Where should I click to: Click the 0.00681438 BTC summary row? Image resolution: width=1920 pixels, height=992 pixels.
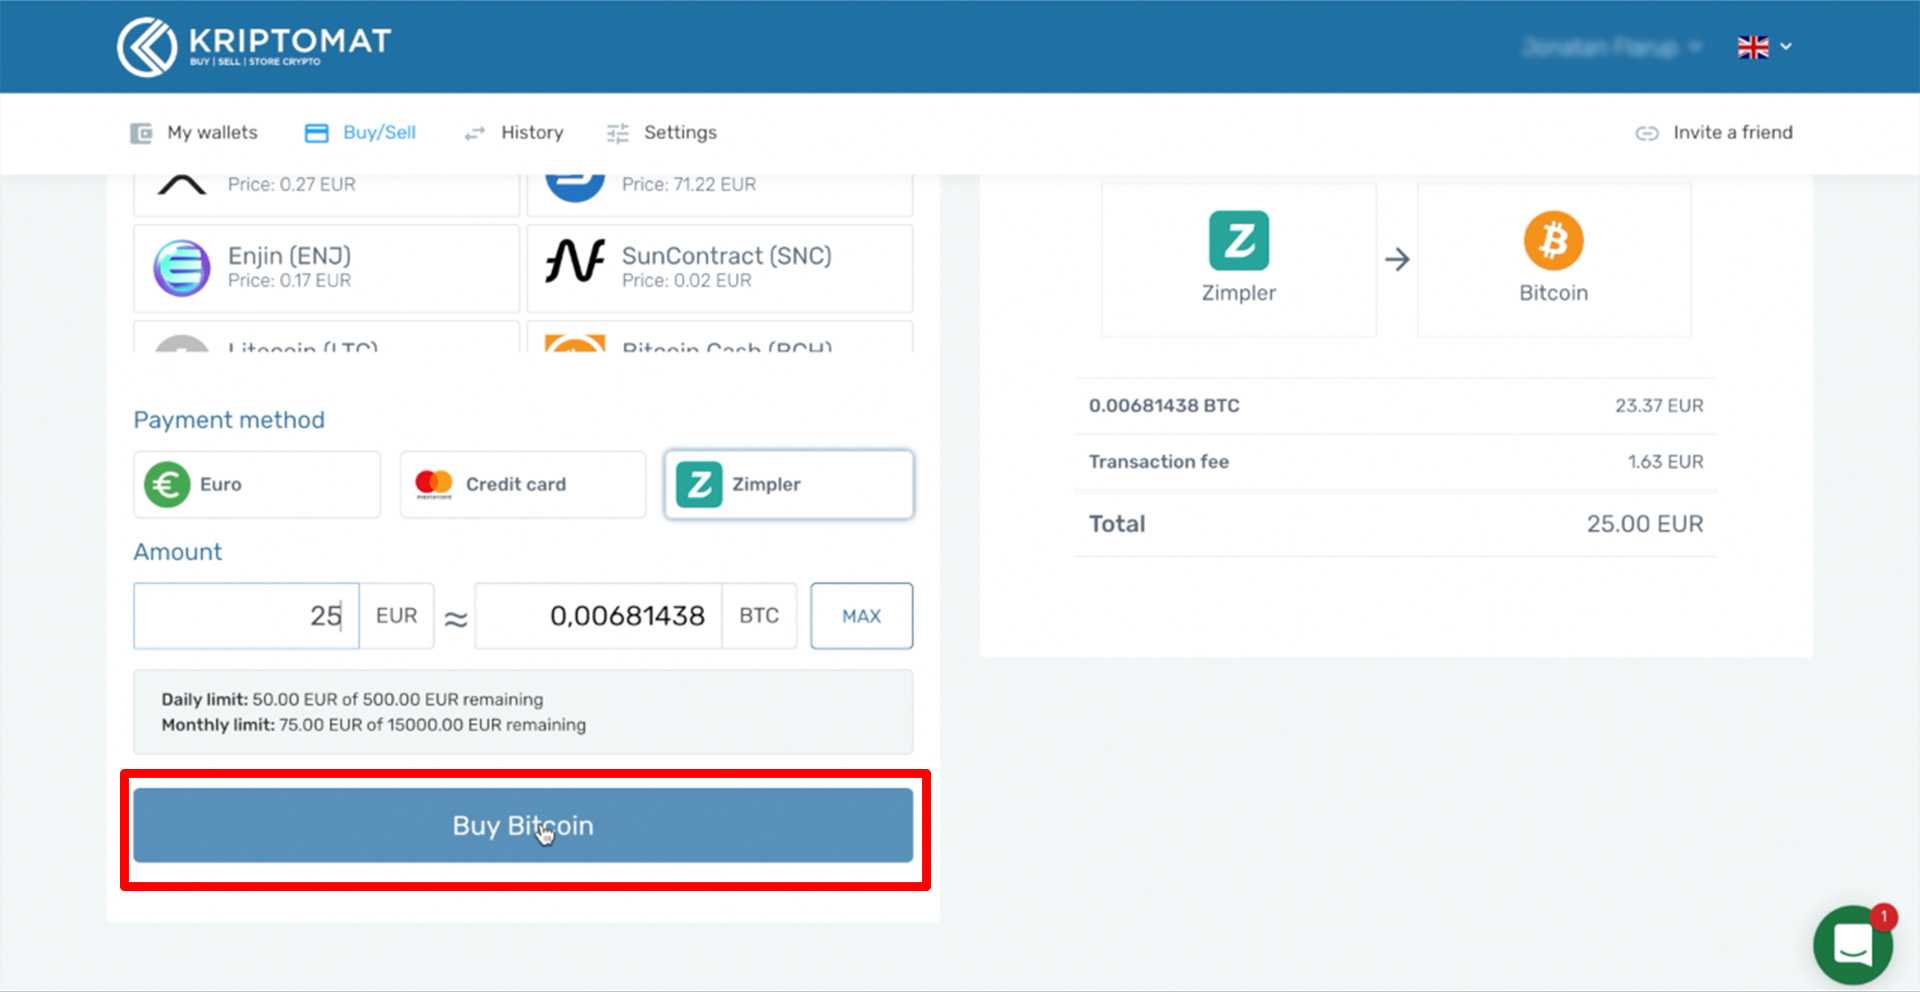tap(1396, 406)
